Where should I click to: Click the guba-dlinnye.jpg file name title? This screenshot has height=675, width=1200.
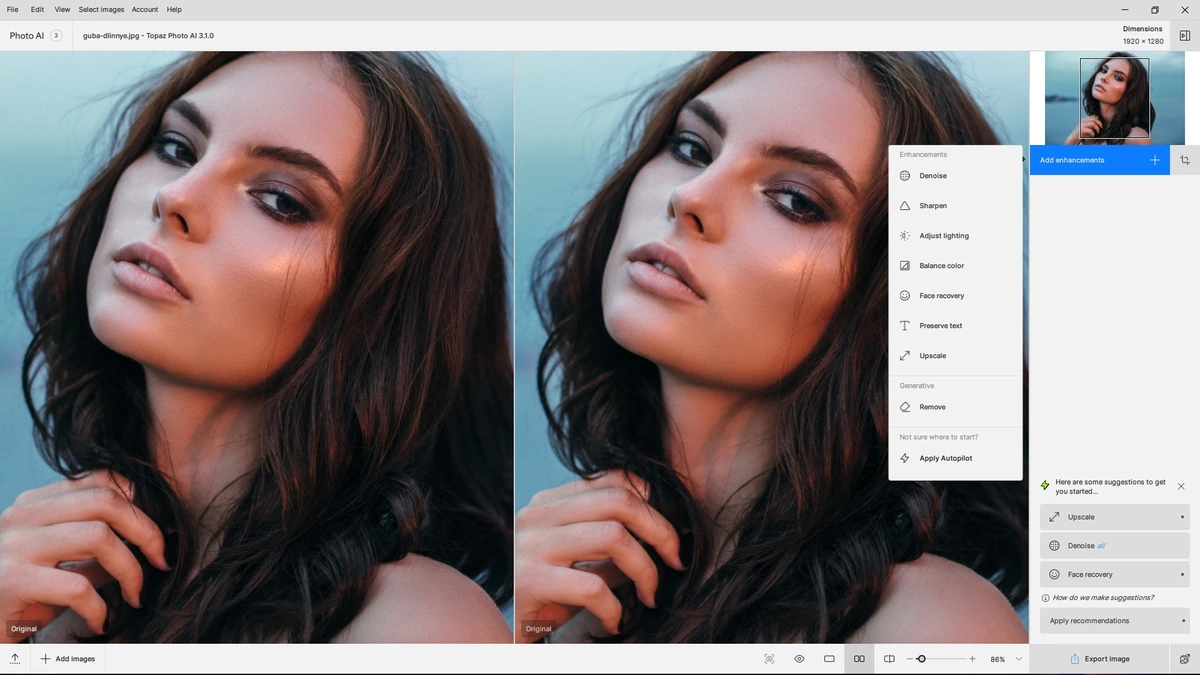click(148, 36)
